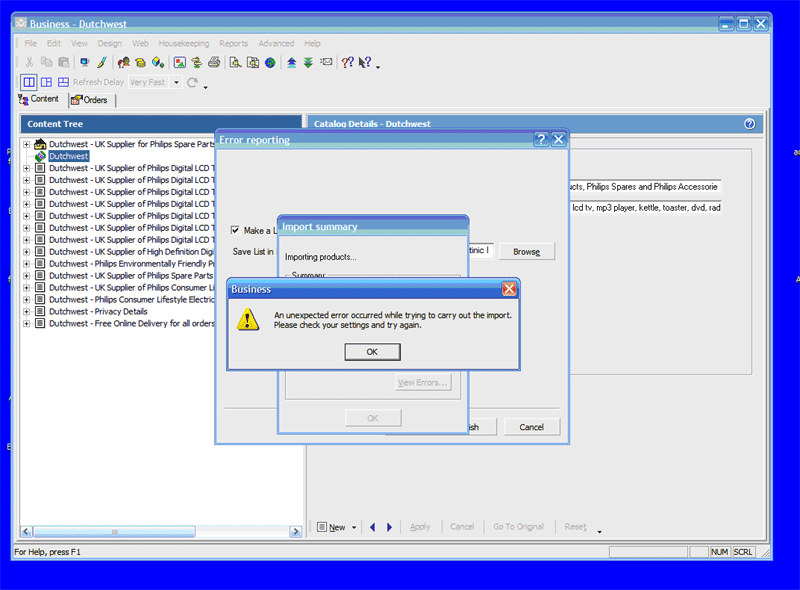
Task: Click the double question mark help icon
Action: (348, 62)
